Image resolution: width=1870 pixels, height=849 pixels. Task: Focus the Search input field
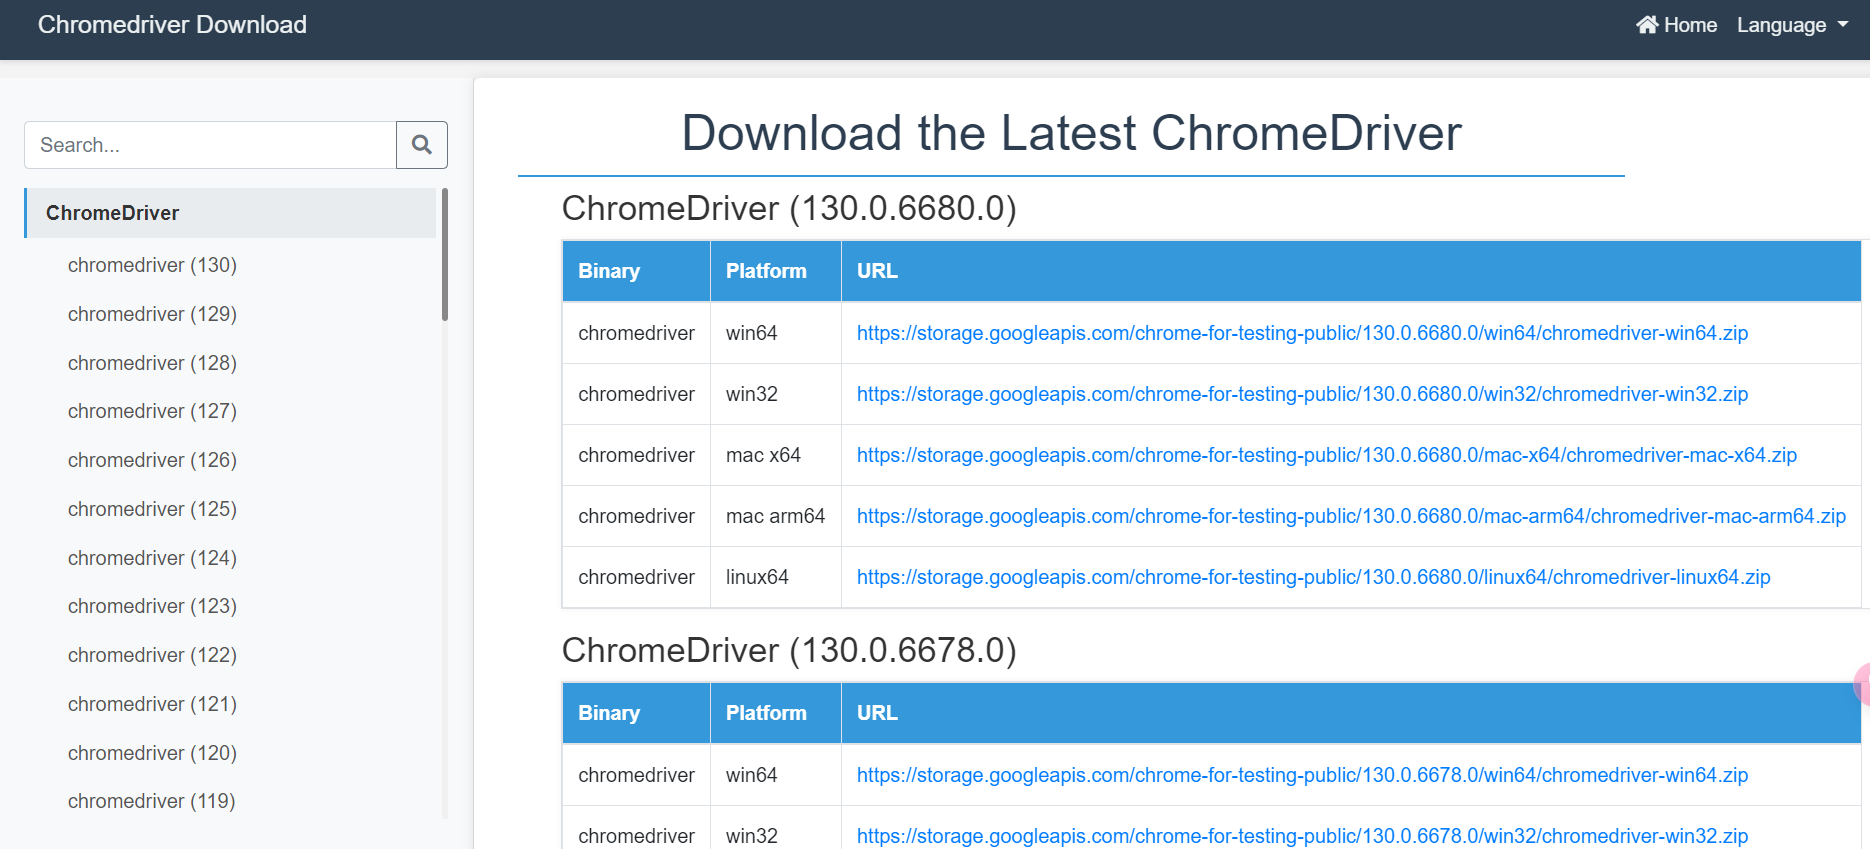[210, 145]
